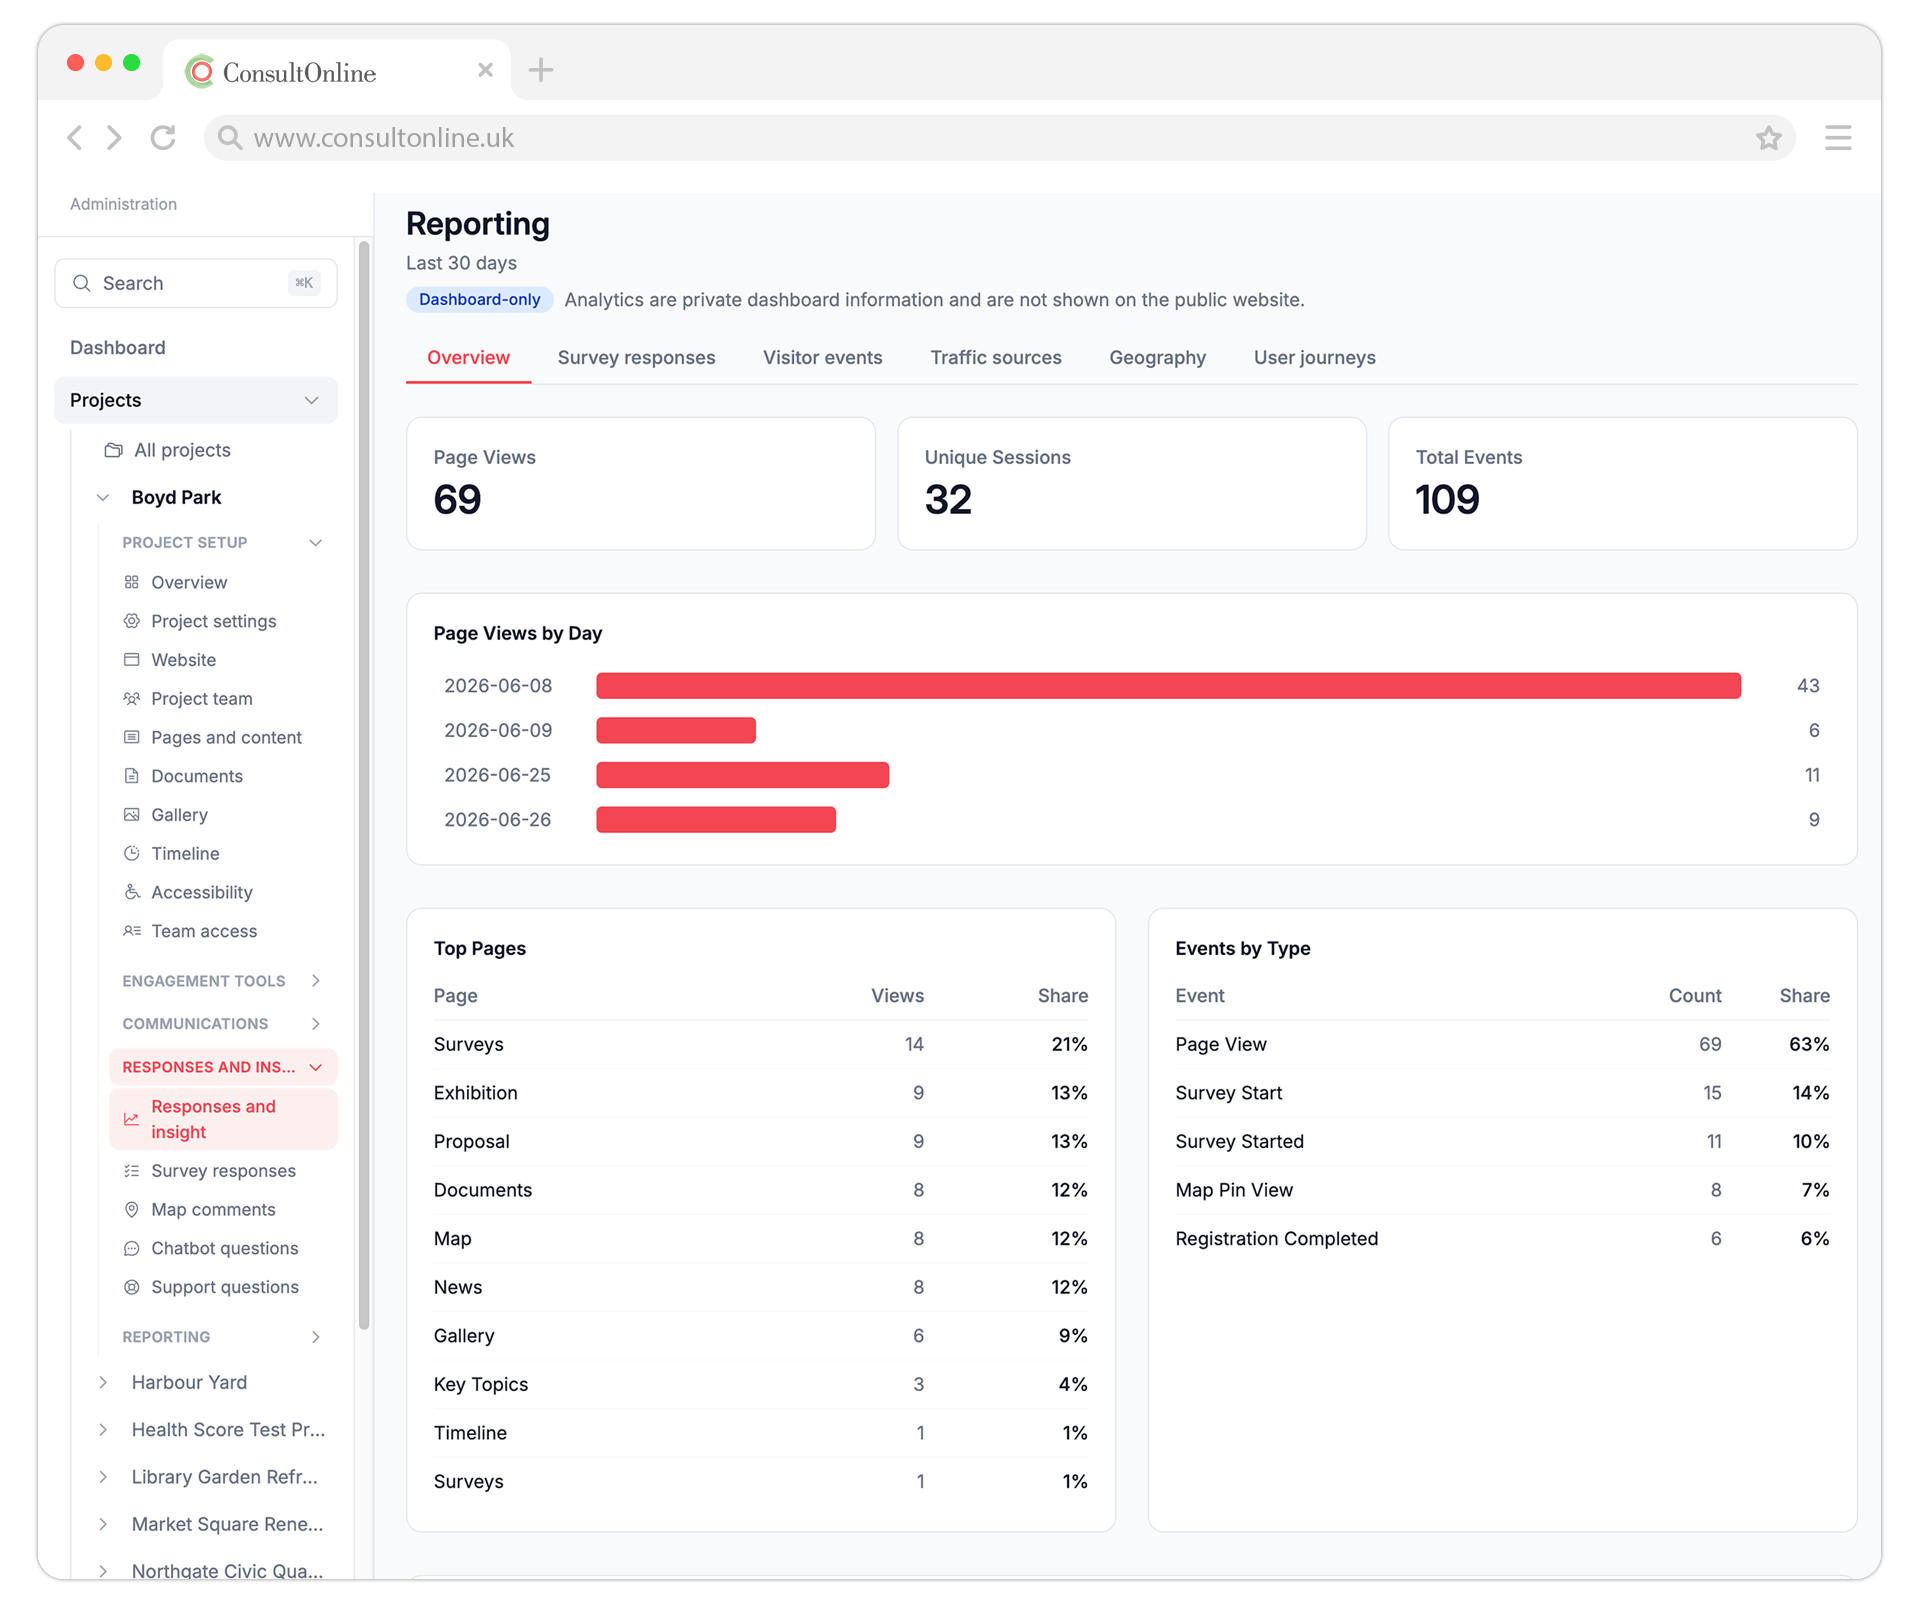This screenshot has height=1606, width=1920.
Task: Click the Map comments pin icon
Action: tap(131, 1210)
